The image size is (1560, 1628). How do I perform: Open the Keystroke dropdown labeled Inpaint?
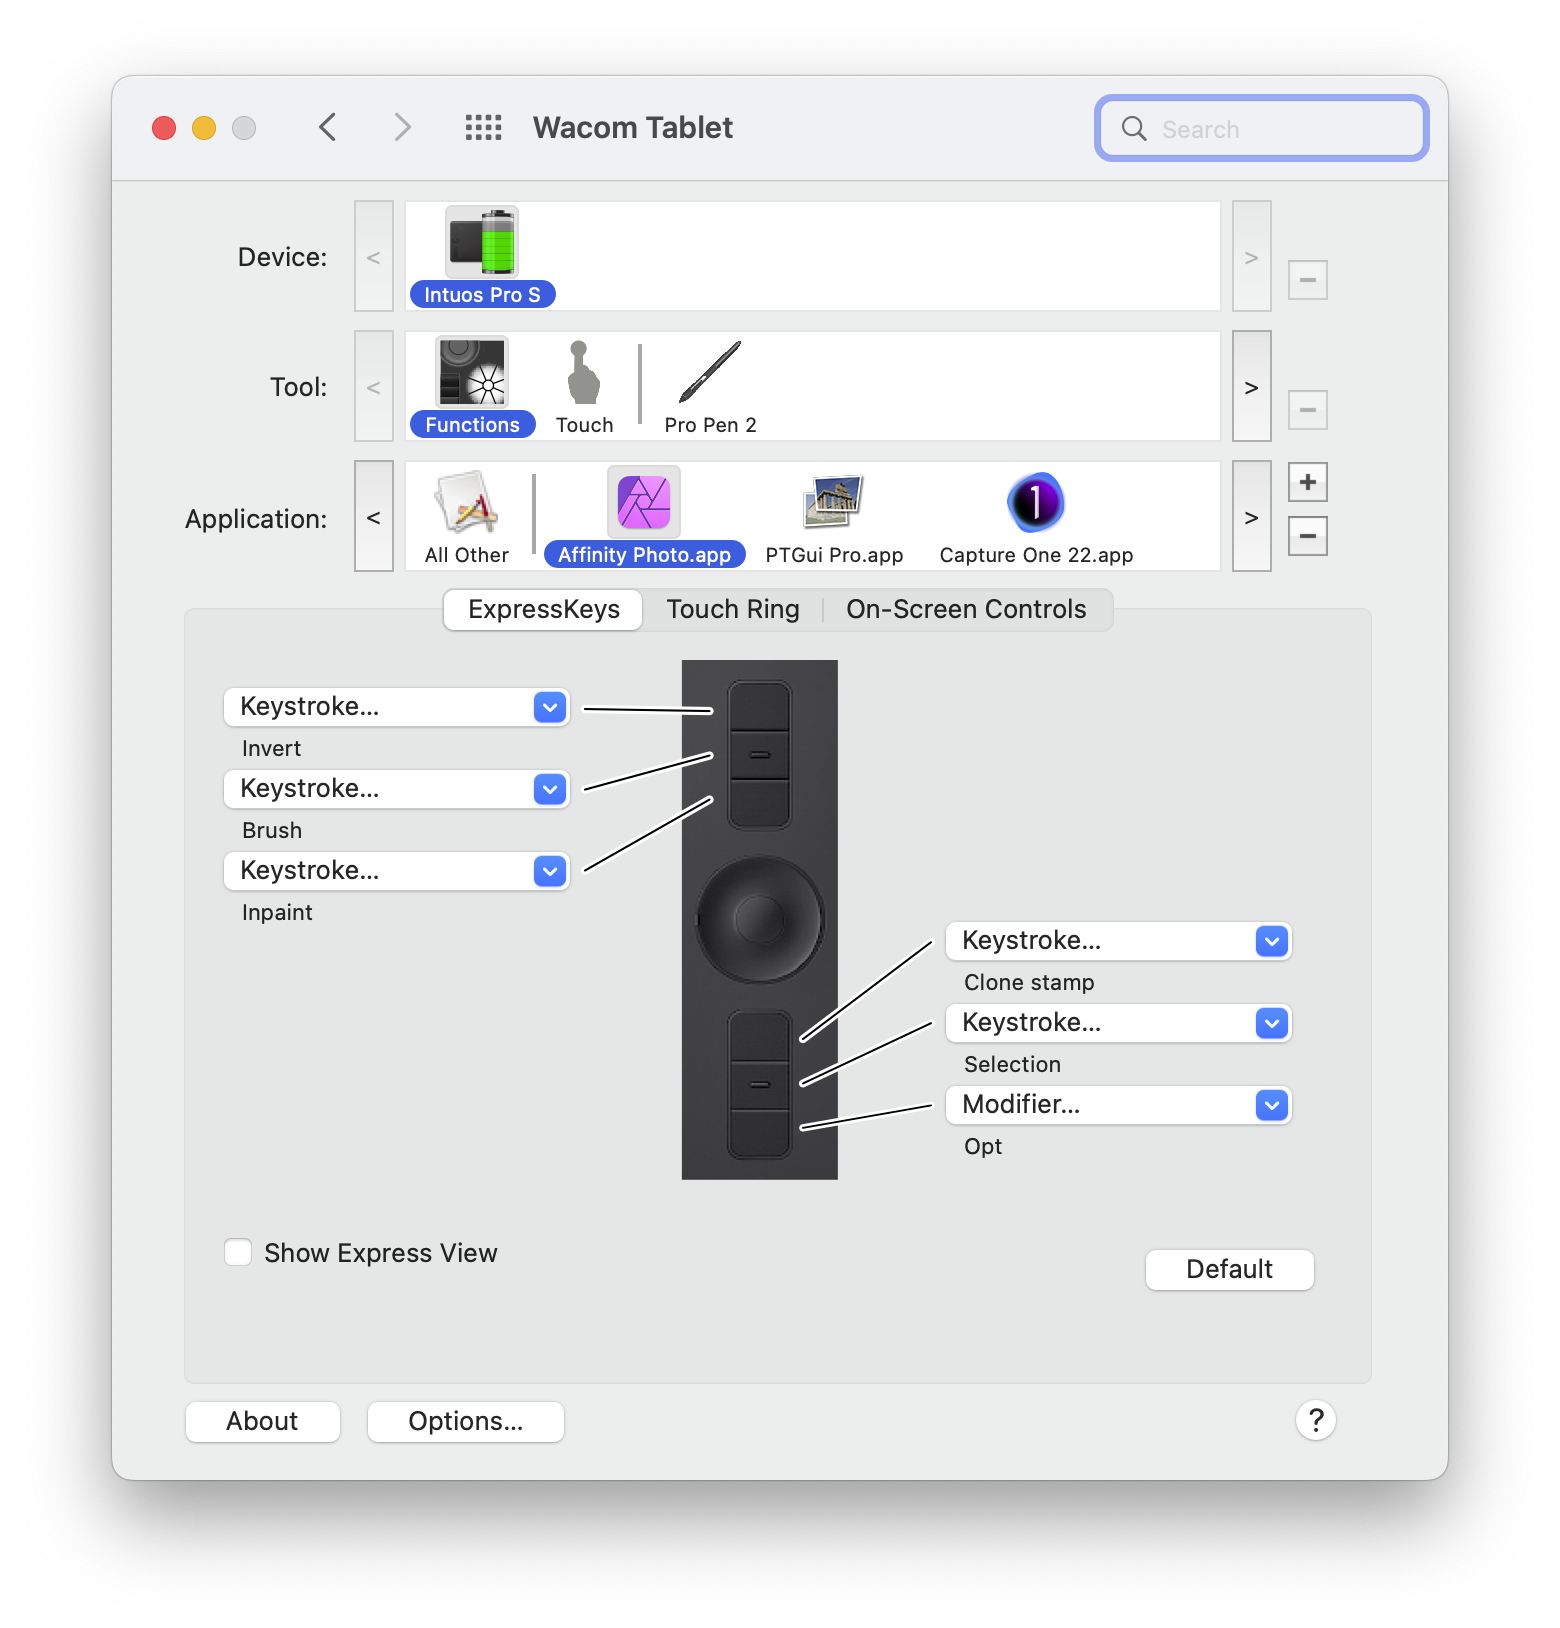pyautogui.click(x=396, y=871)
